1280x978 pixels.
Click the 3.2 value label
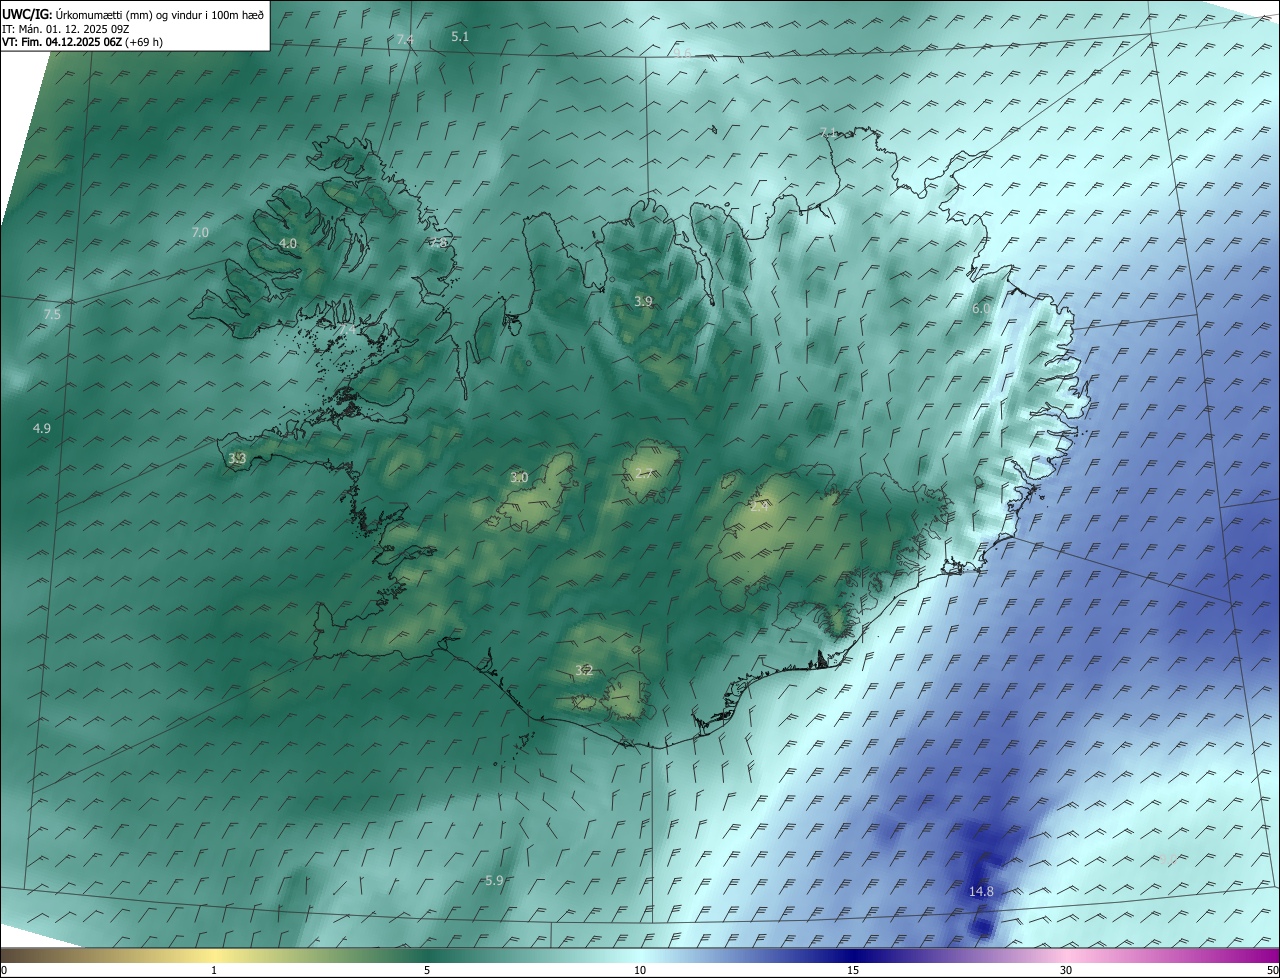click(585, 670)
